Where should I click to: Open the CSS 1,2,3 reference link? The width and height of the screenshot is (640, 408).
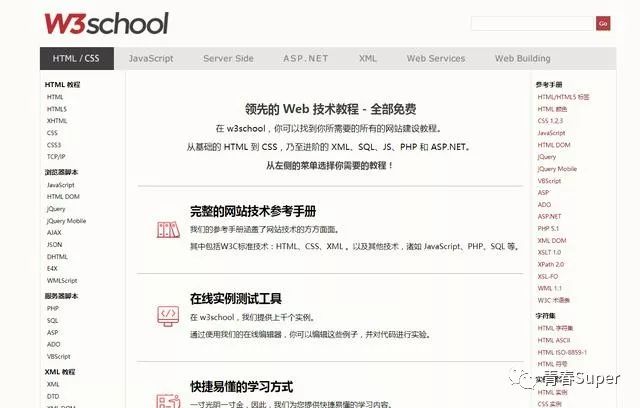tap(550, 121)
